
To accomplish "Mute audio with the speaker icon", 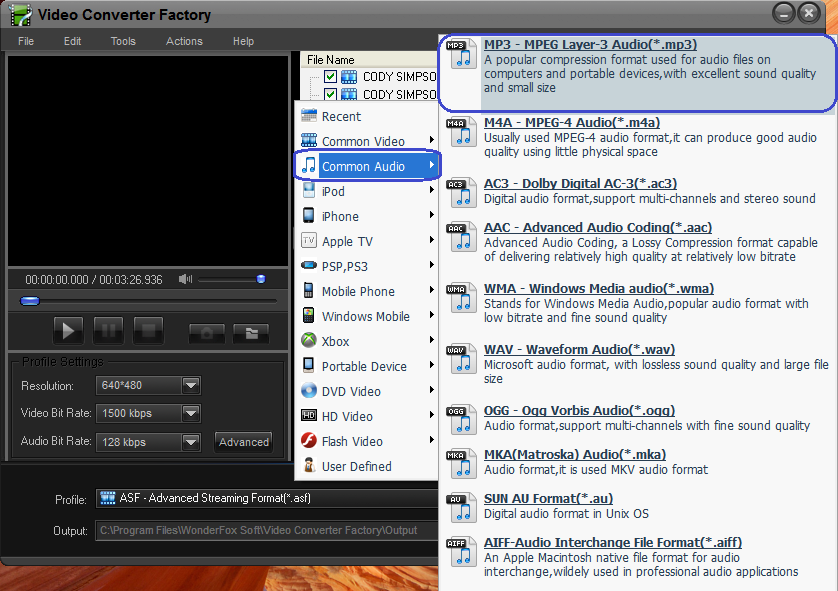I will tap(185, 279).
